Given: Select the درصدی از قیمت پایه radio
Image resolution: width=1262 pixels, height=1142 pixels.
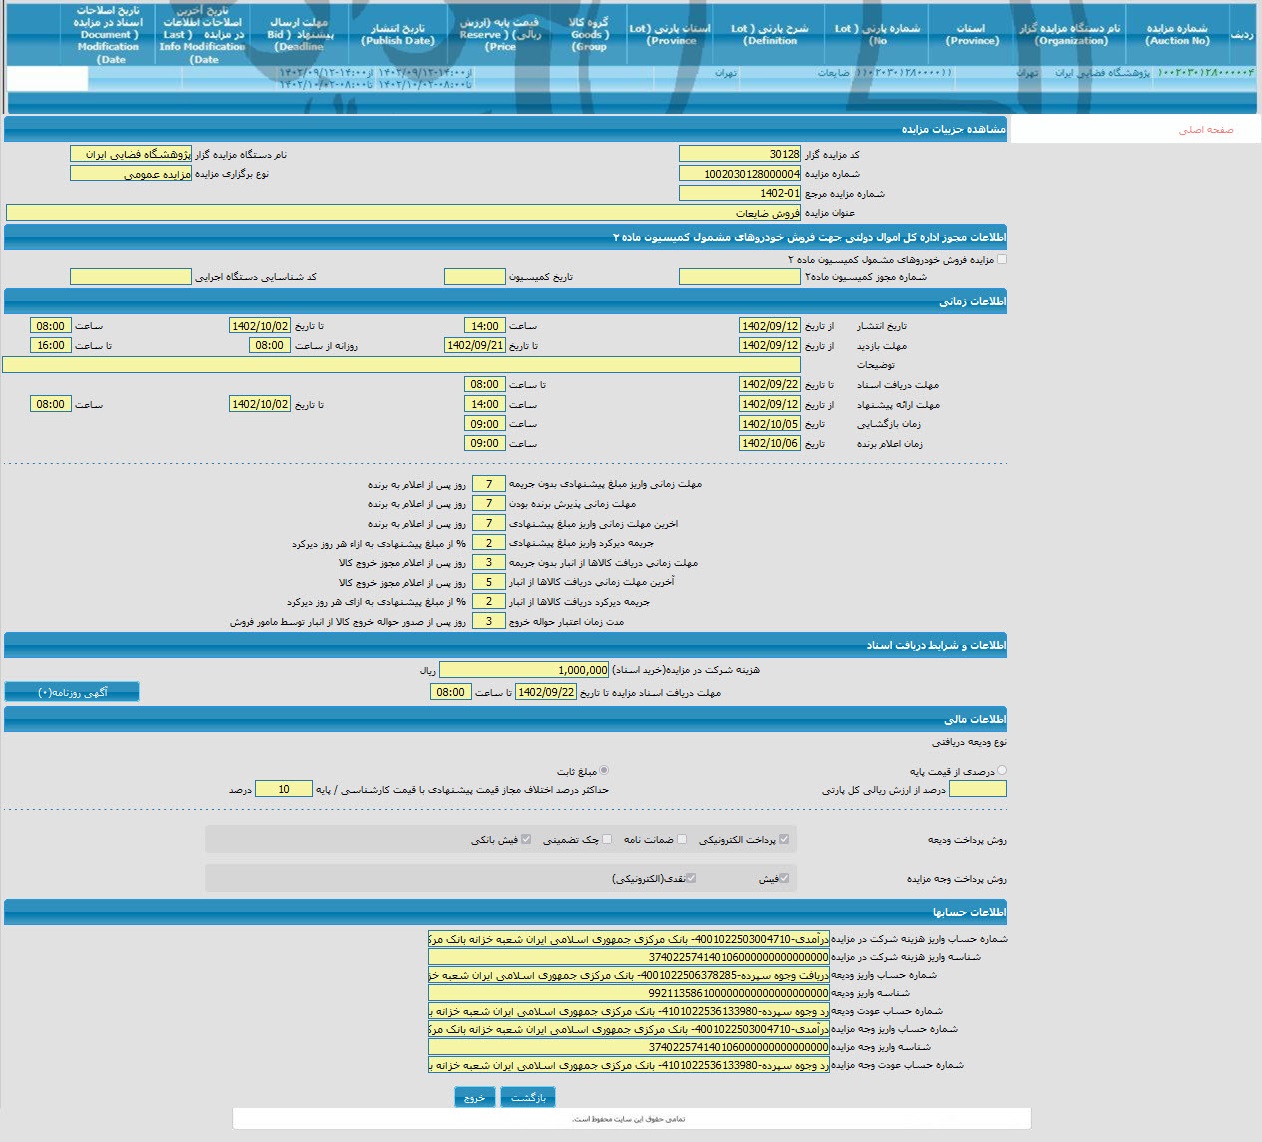Looking at the screenshot, I should [1002, 771].
